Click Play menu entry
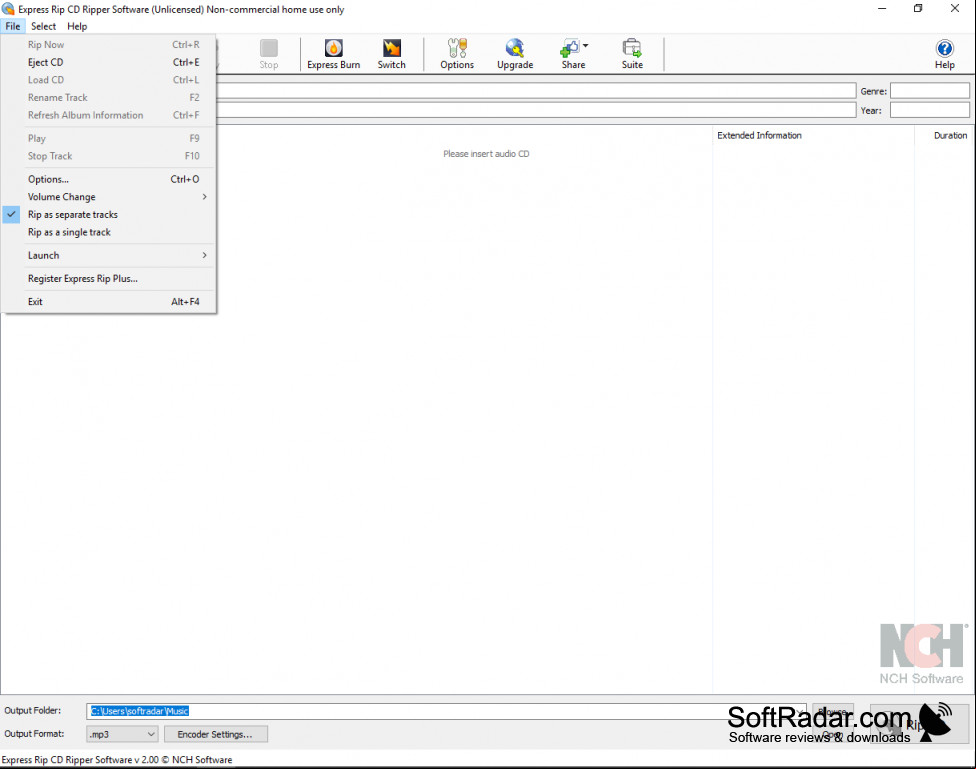Viewport: 976px width, 769px height. [x=108, y=138]
